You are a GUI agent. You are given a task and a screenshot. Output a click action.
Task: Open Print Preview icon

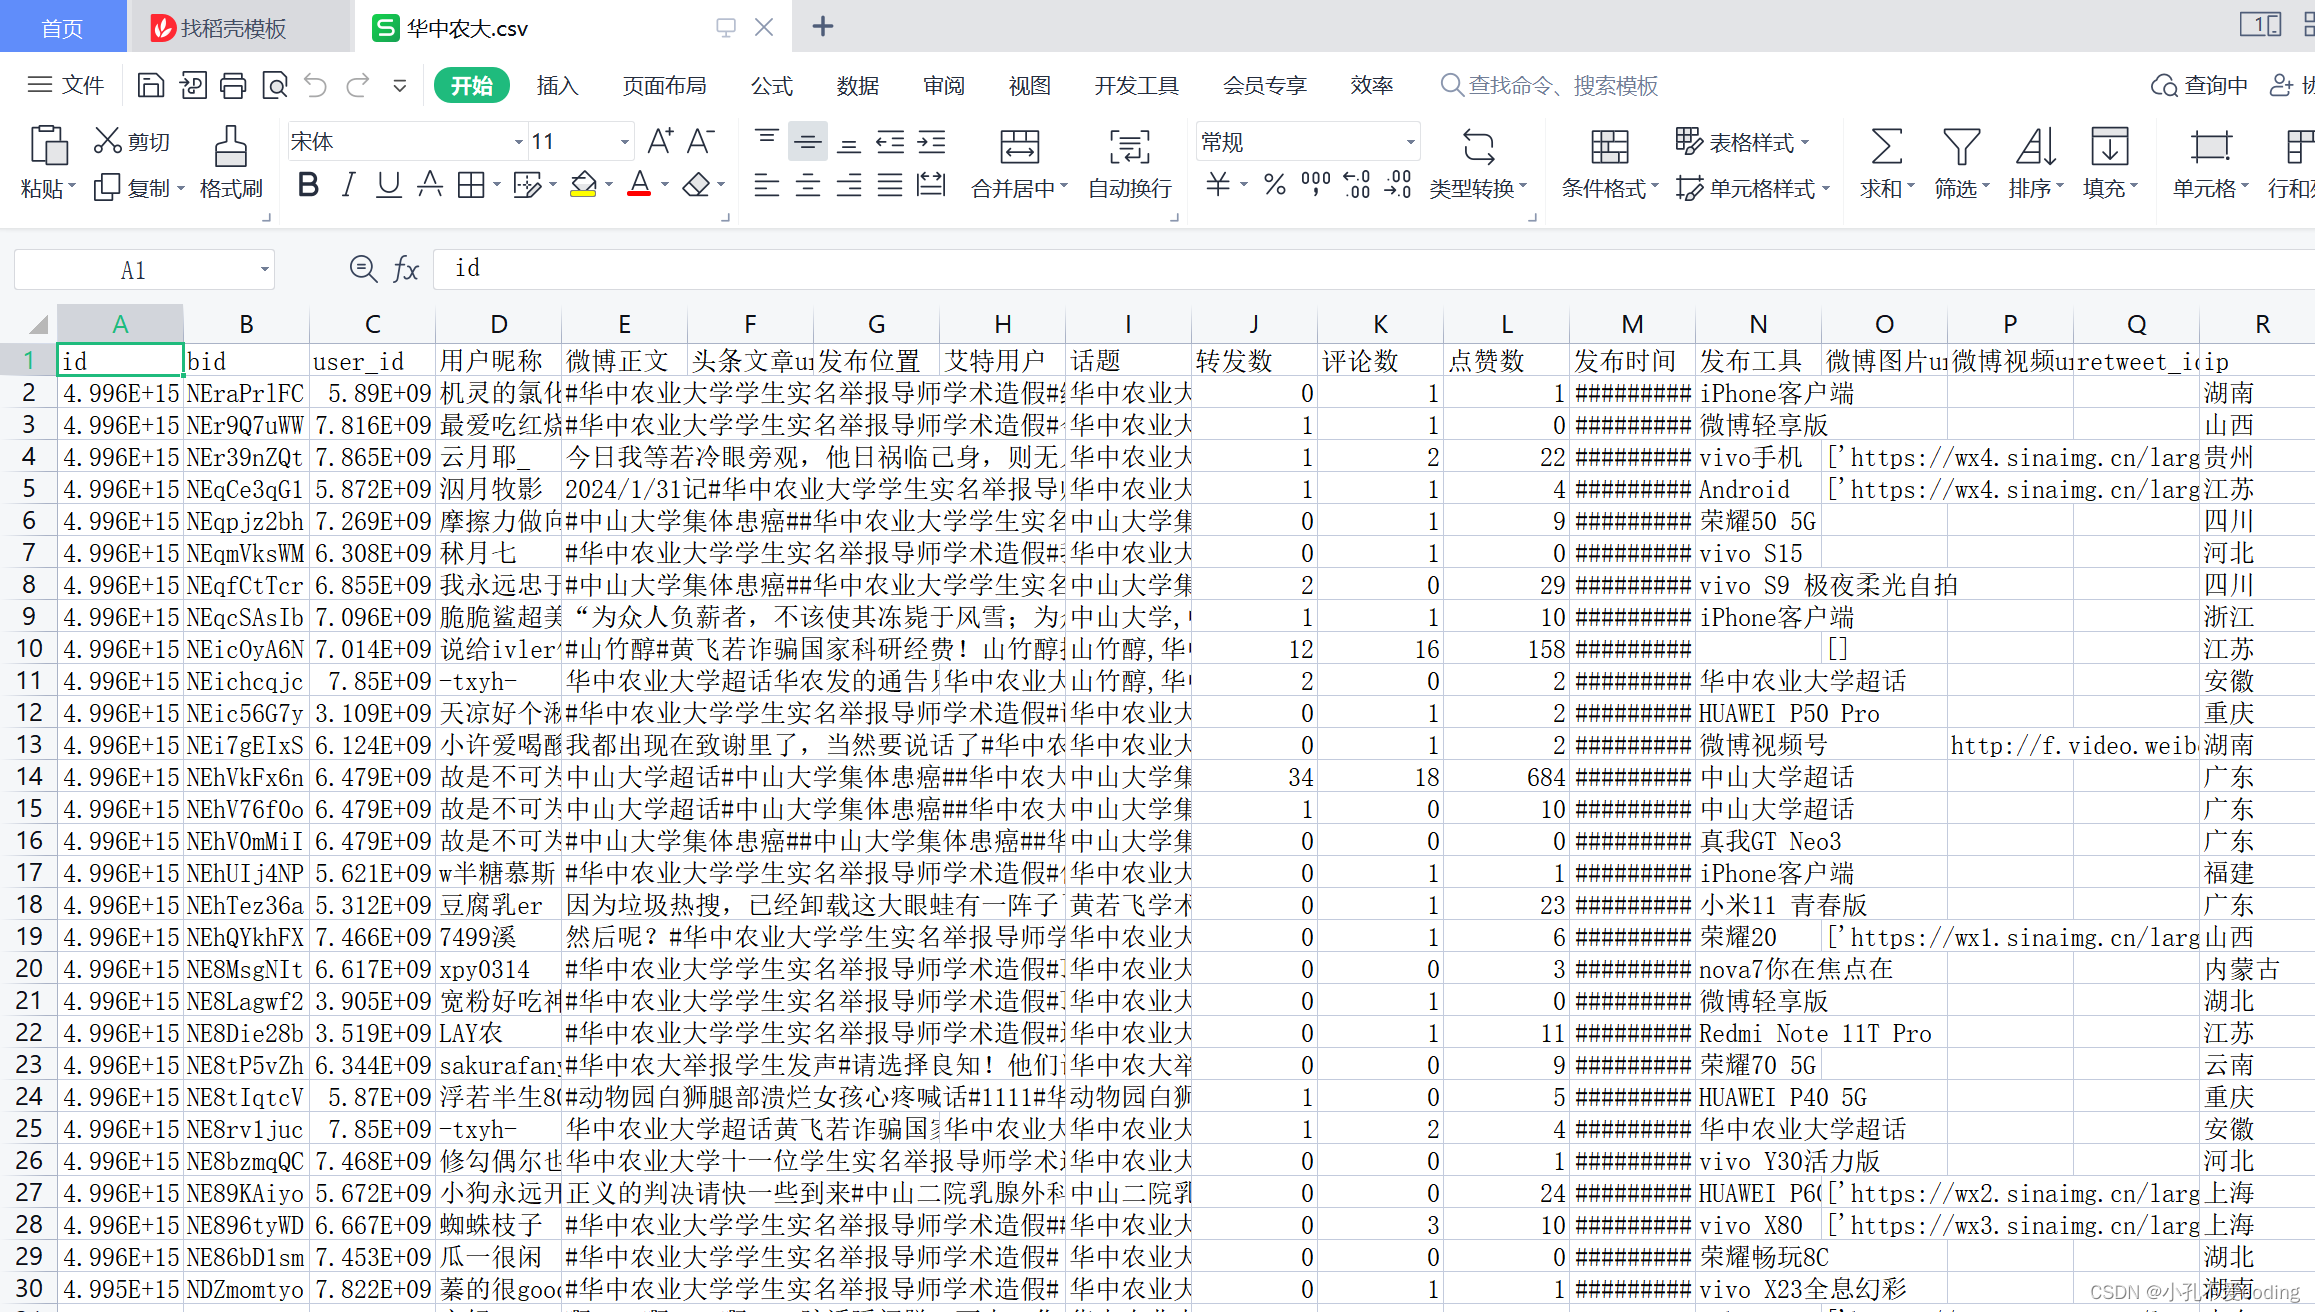[x=275, y=86]
